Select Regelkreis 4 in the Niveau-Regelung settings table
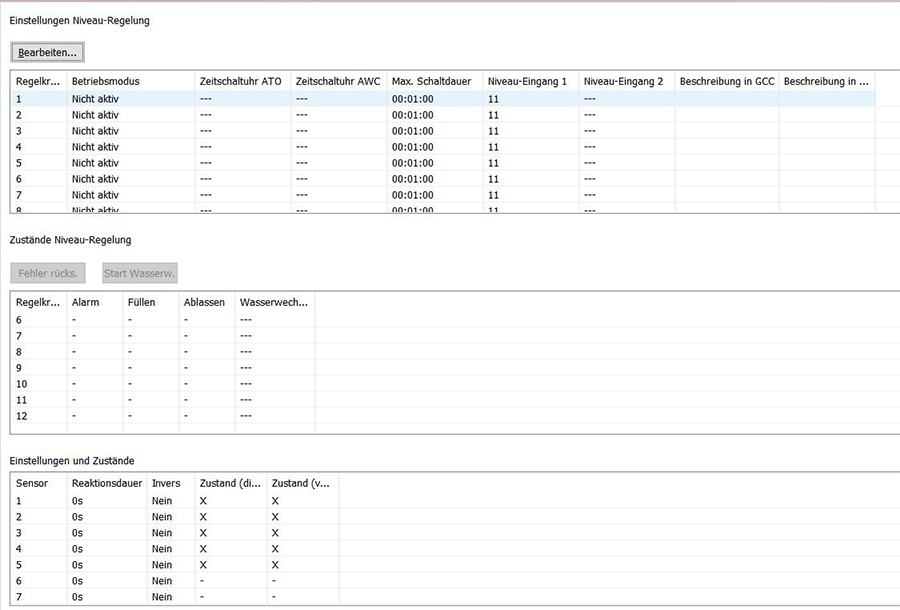The height and width of the screenshot is (610, 900). [96, 147]
